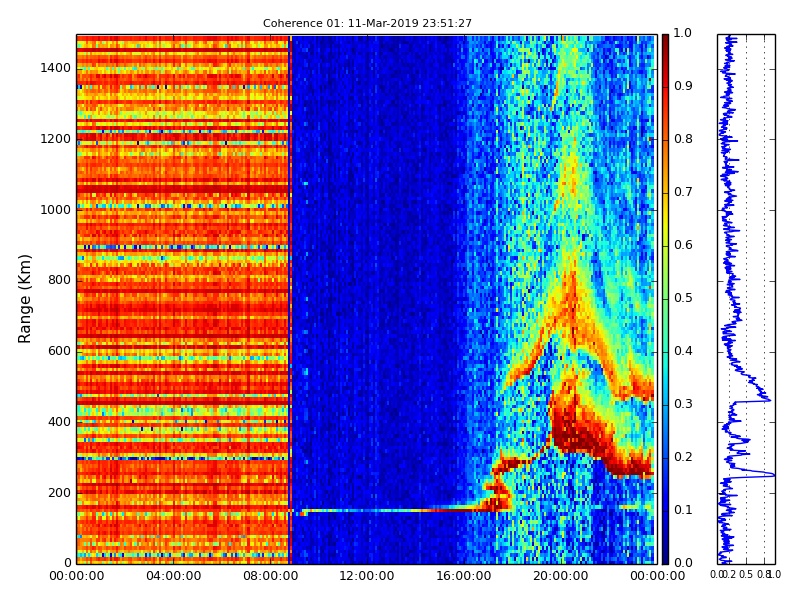Screen dimensions: 800x600
Task: Click the 400 range tick label
Action: point(59,422)
